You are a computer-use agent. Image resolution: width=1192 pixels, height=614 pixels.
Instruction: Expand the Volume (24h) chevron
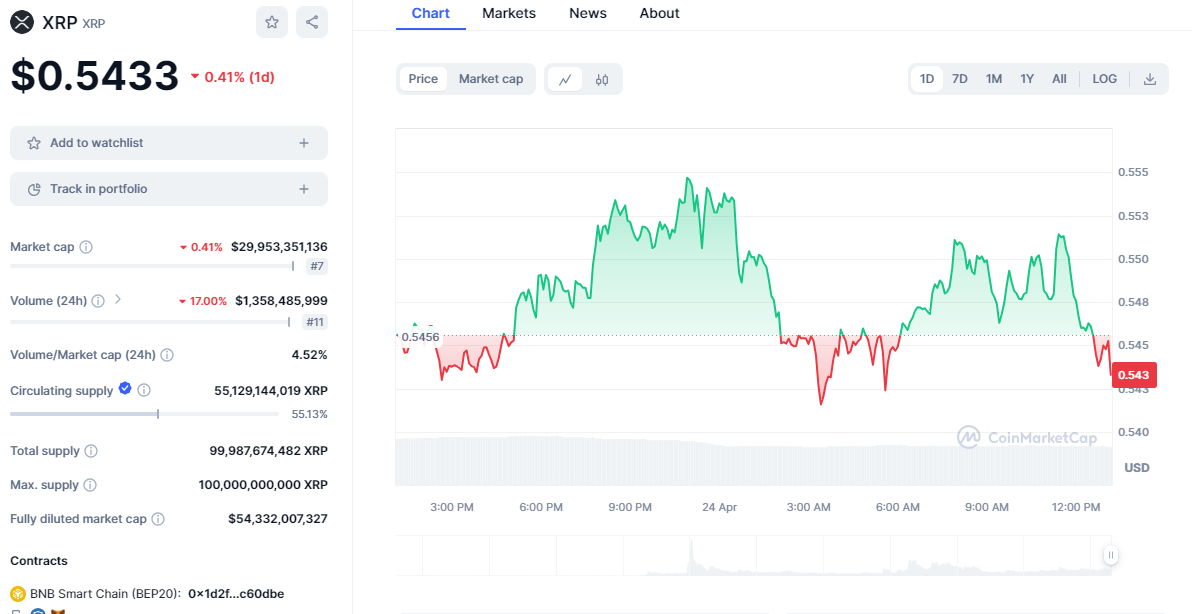pyautogui.click(x=118, y=299)
